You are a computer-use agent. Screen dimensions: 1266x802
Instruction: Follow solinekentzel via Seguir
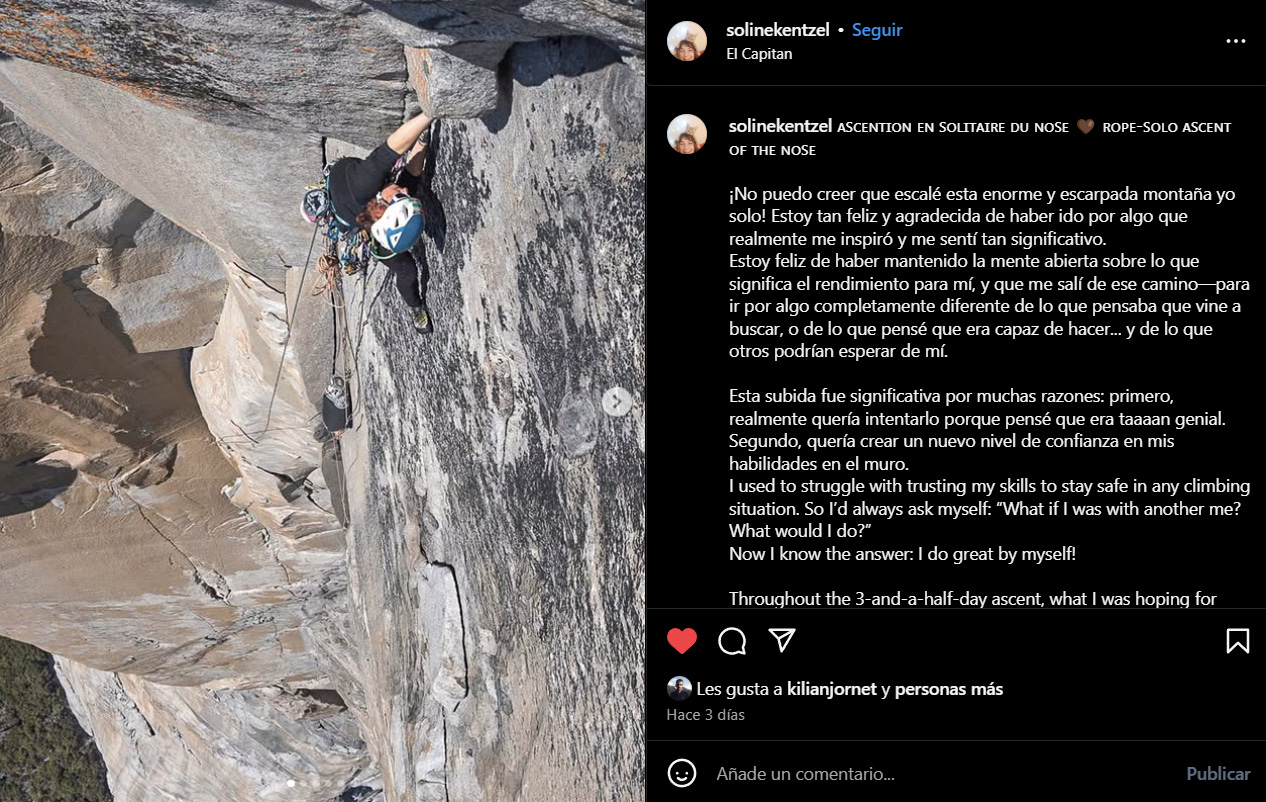[877, 30]
